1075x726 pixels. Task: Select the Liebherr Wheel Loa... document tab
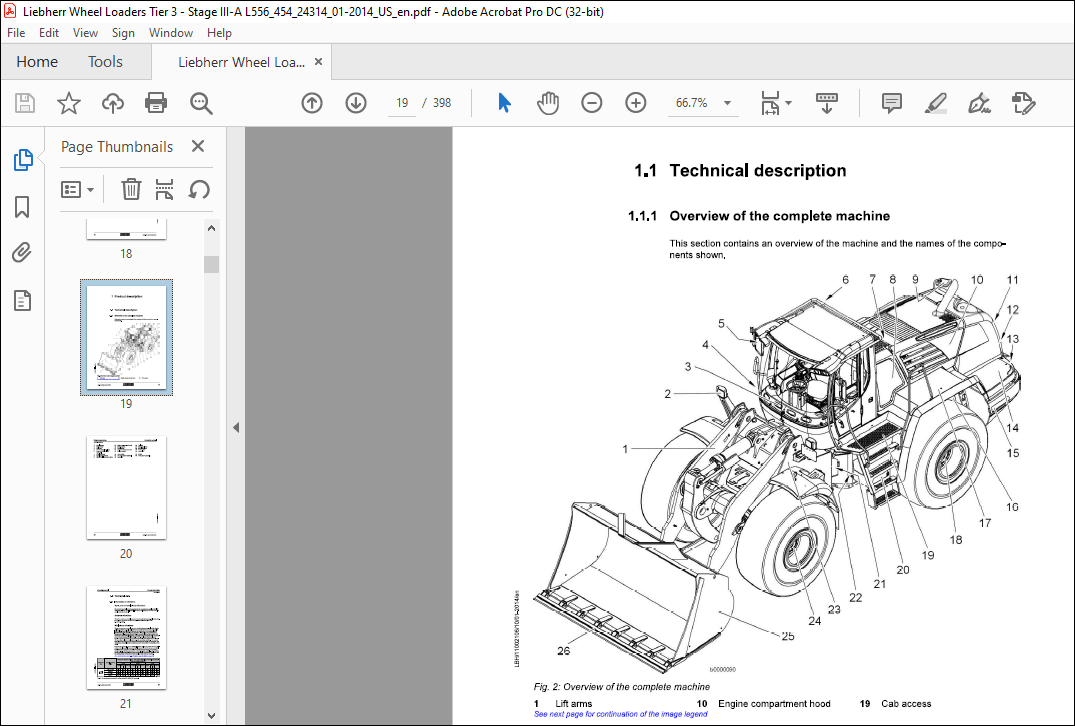click(x=241, y=62)
